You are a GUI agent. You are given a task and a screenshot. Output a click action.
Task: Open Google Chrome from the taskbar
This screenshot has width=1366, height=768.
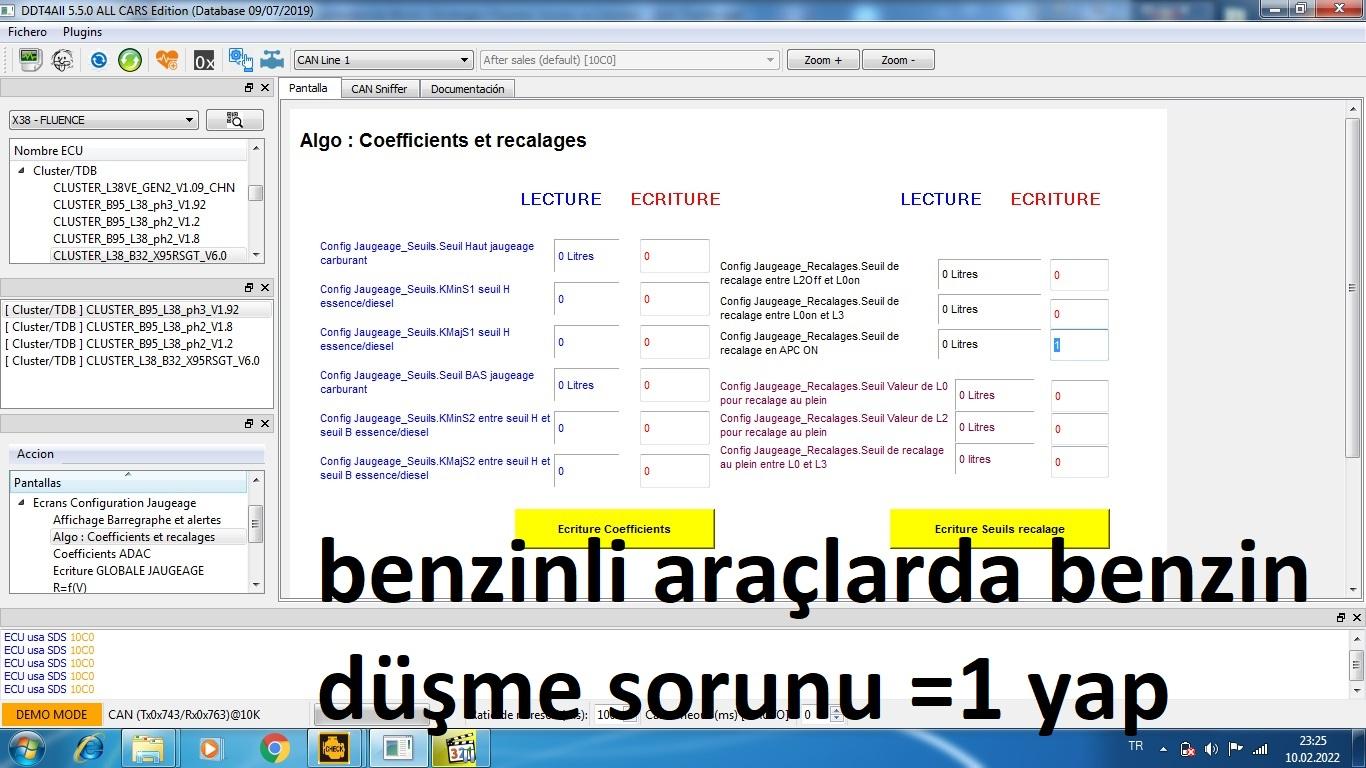(x=275, y=748)
